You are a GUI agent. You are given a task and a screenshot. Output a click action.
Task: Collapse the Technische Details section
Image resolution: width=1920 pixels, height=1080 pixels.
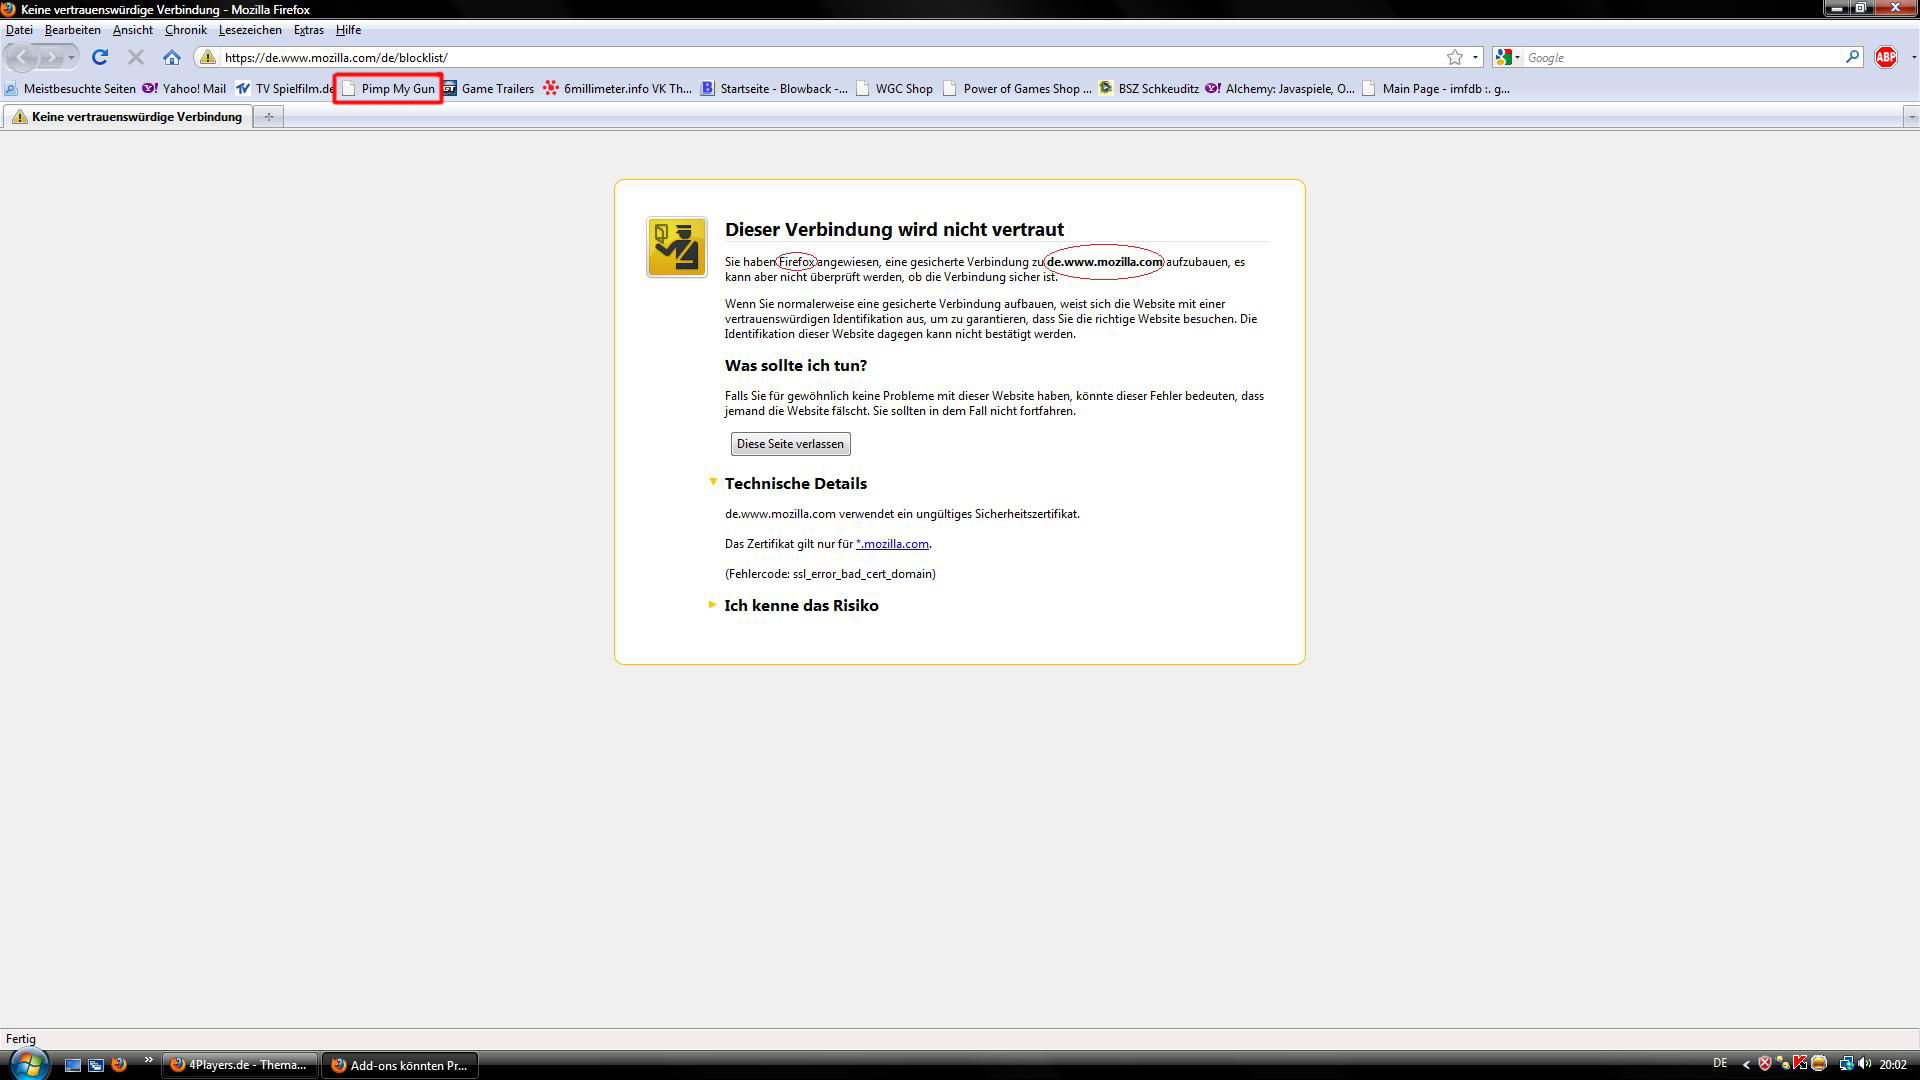713,482
